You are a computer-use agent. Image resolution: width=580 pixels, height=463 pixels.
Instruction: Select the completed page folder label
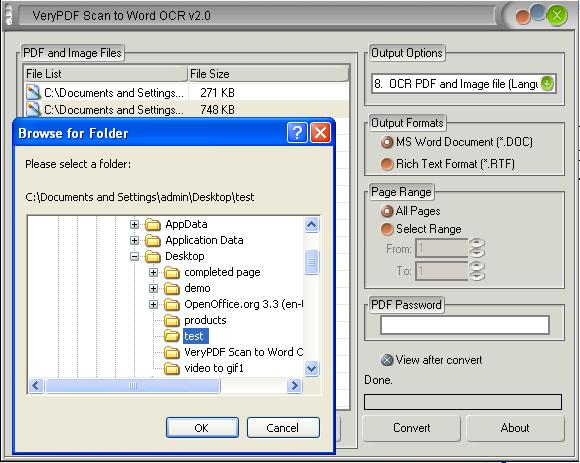[222, 273]
